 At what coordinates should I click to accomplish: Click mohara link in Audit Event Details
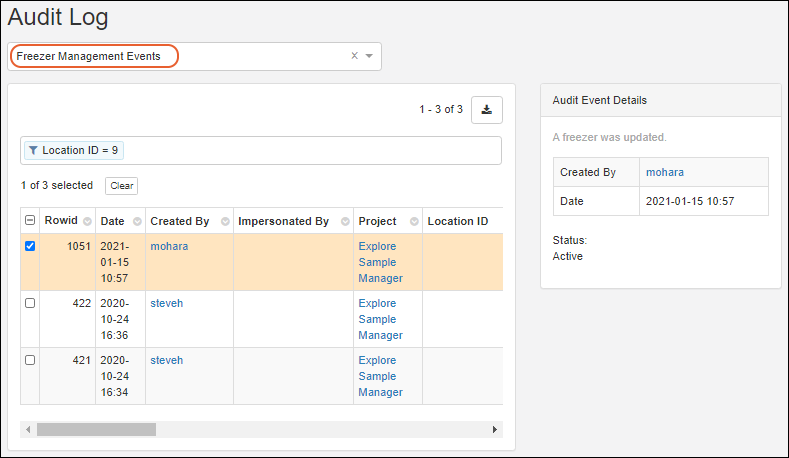(x=665, y=172)
